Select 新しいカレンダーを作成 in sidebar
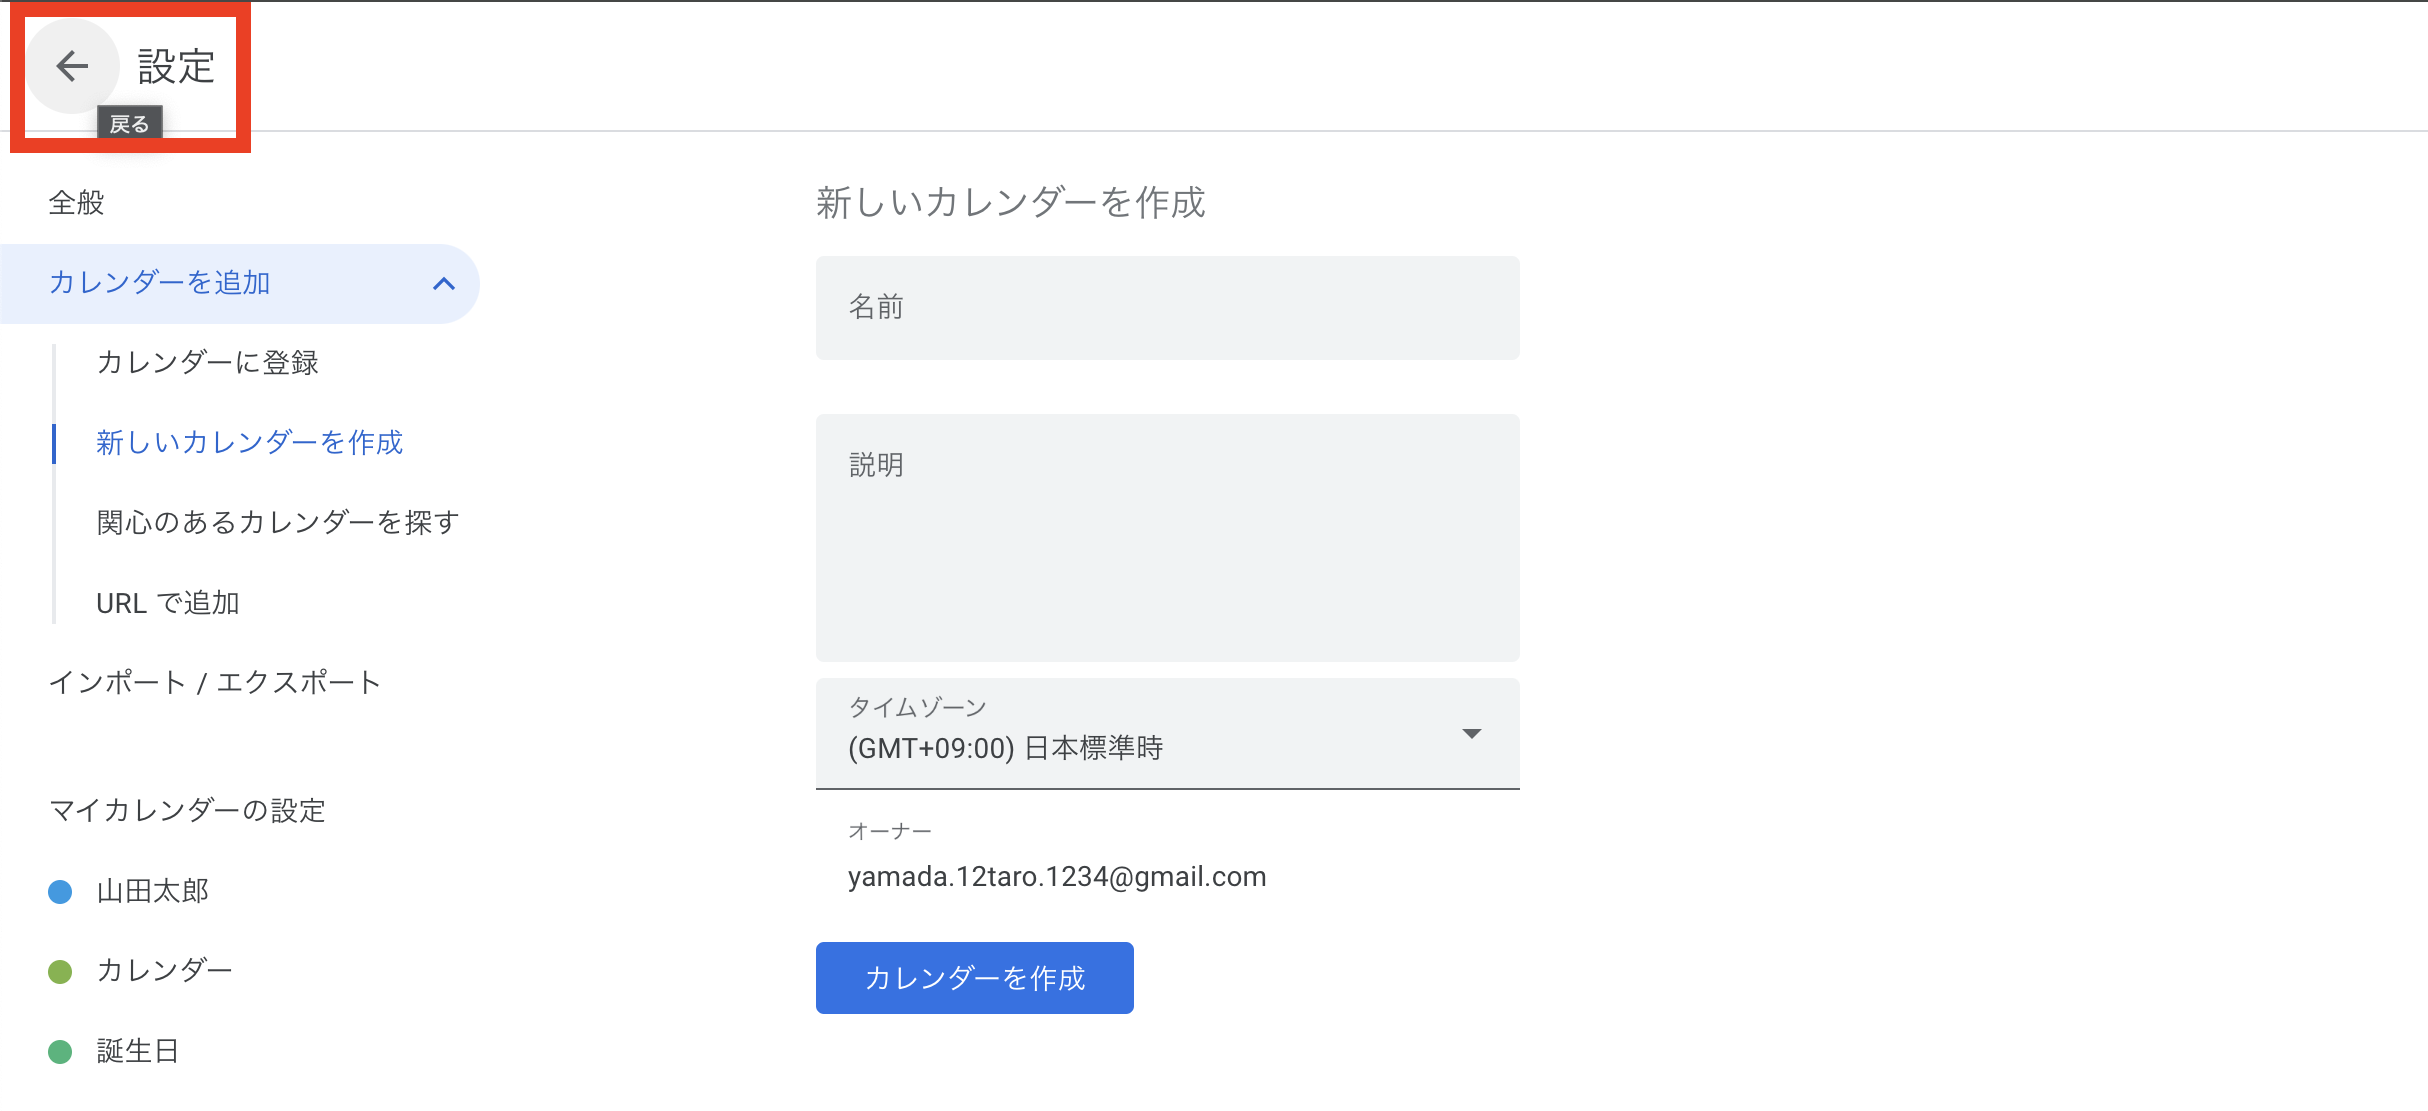 (x=249, y=443)
